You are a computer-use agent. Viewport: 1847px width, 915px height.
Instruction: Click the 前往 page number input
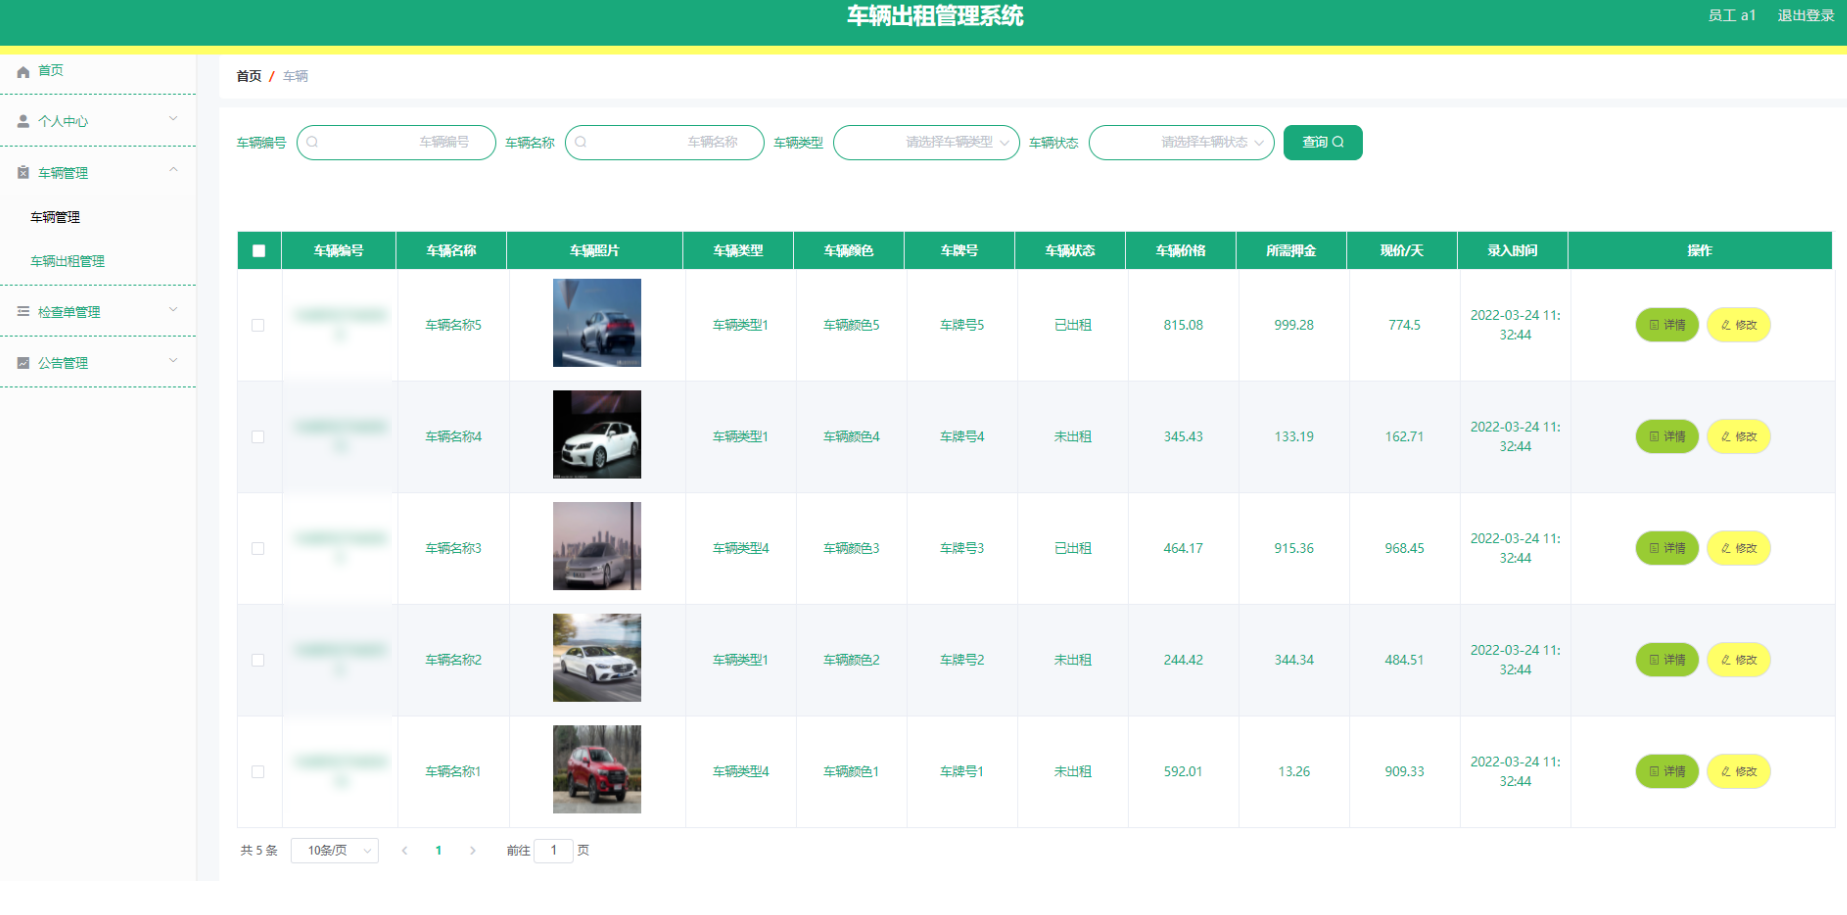tap(553, 851)
